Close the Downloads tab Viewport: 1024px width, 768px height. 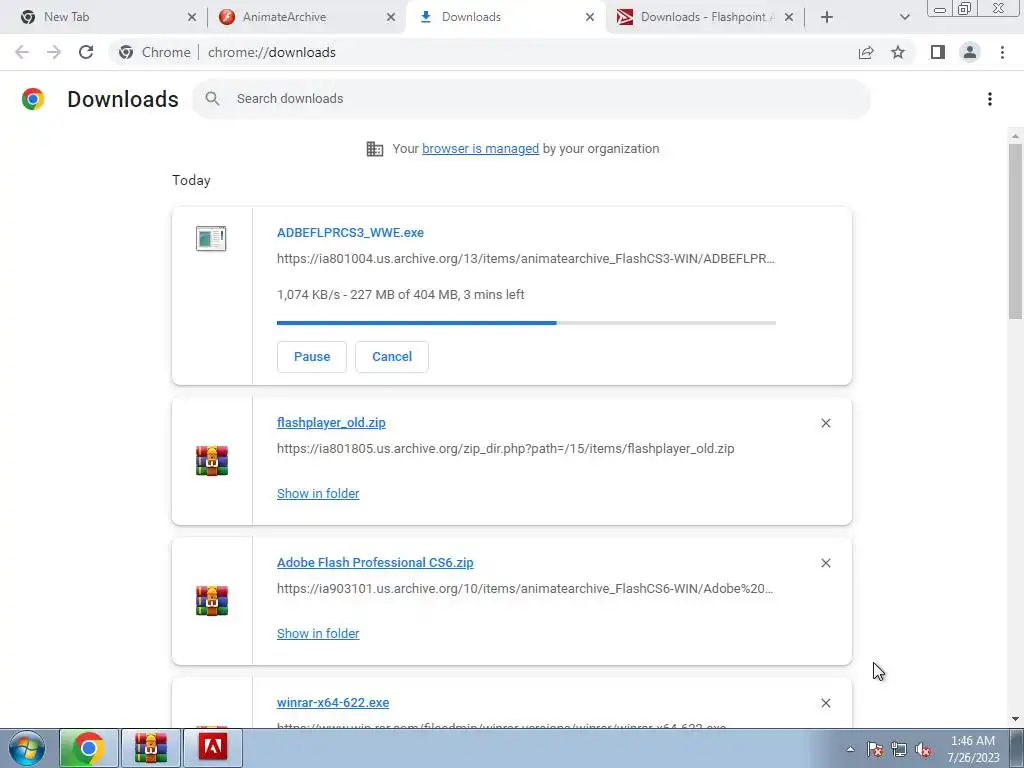[x=590, y=17]
